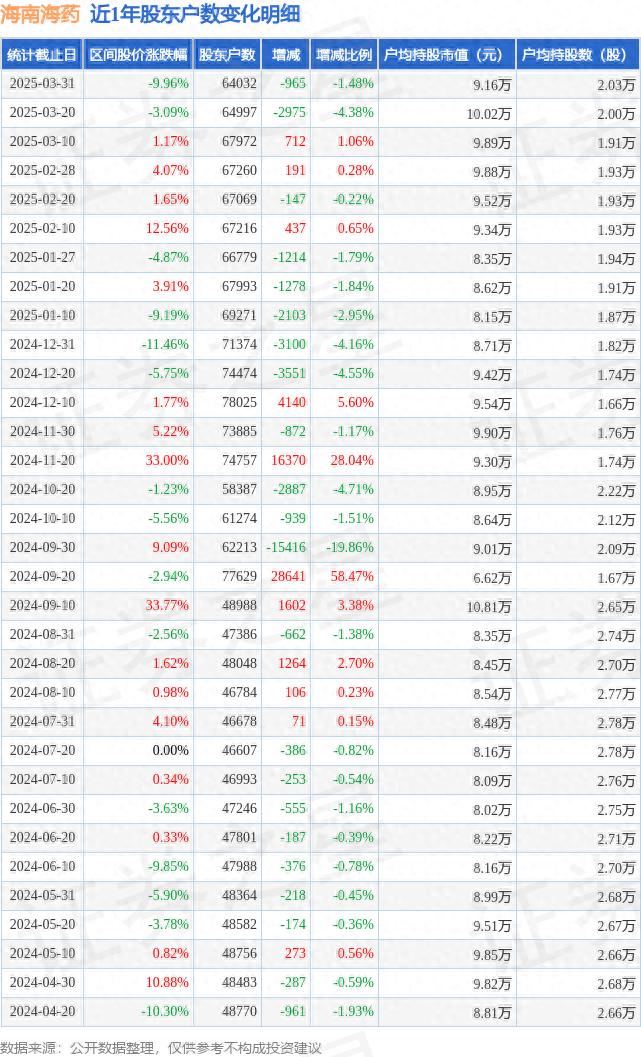Viewport: 641px width, 1057px height.
Task: Click the 4.07% price change cell
Action: [x=171, y=171]
